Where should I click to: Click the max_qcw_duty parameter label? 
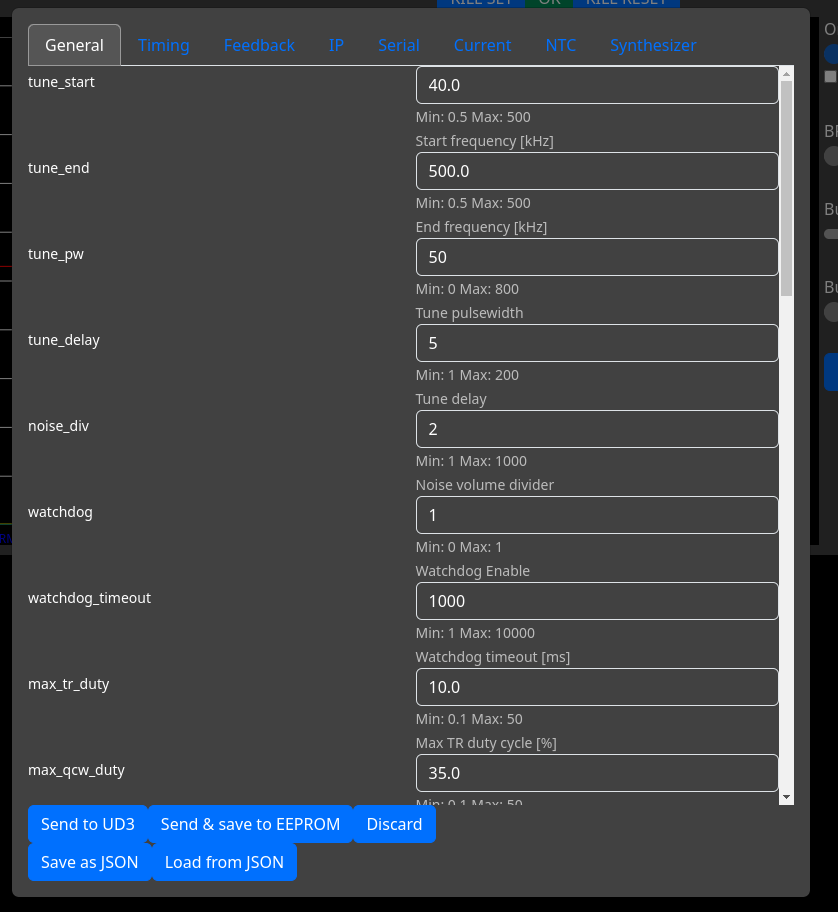(x=76, y=771)
